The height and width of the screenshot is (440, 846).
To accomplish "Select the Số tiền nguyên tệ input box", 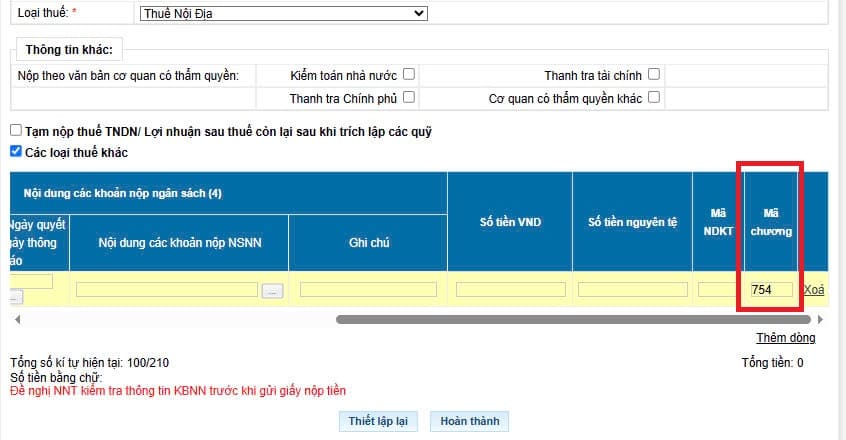I will 632,290.
